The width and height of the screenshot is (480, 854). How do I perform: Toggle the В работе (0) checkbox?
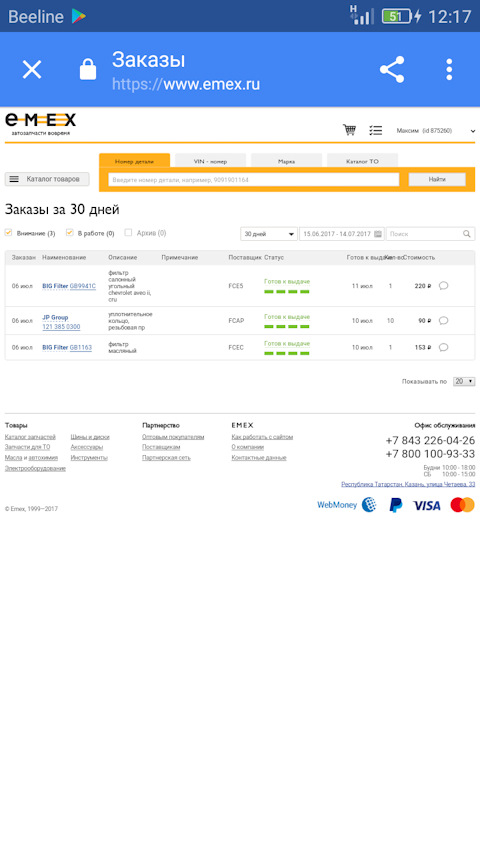tap(69, 233)
